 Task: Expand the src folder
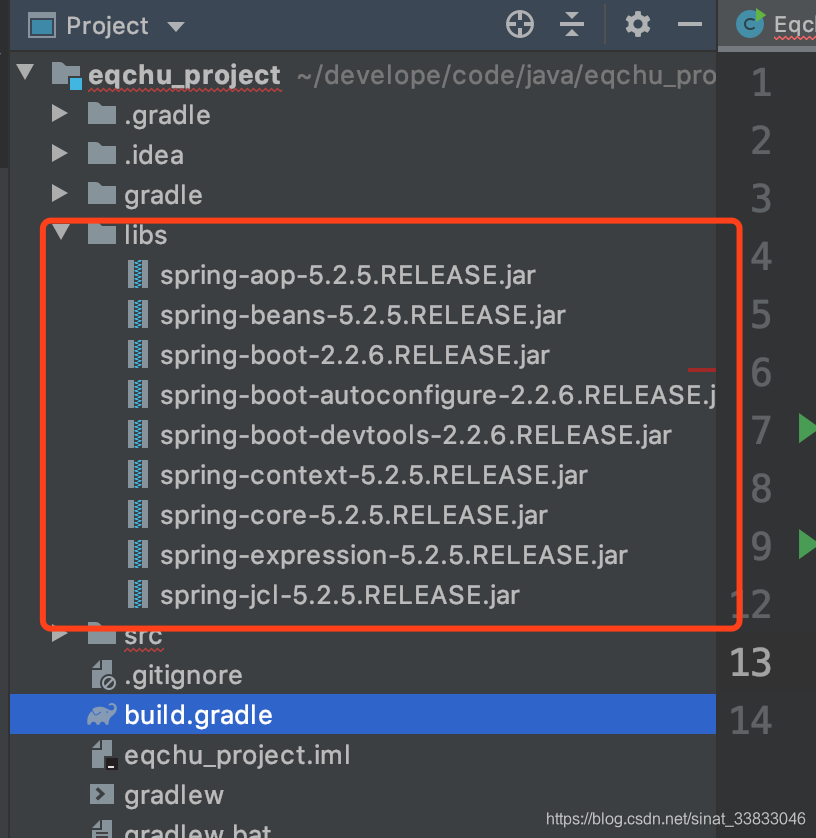59,635
